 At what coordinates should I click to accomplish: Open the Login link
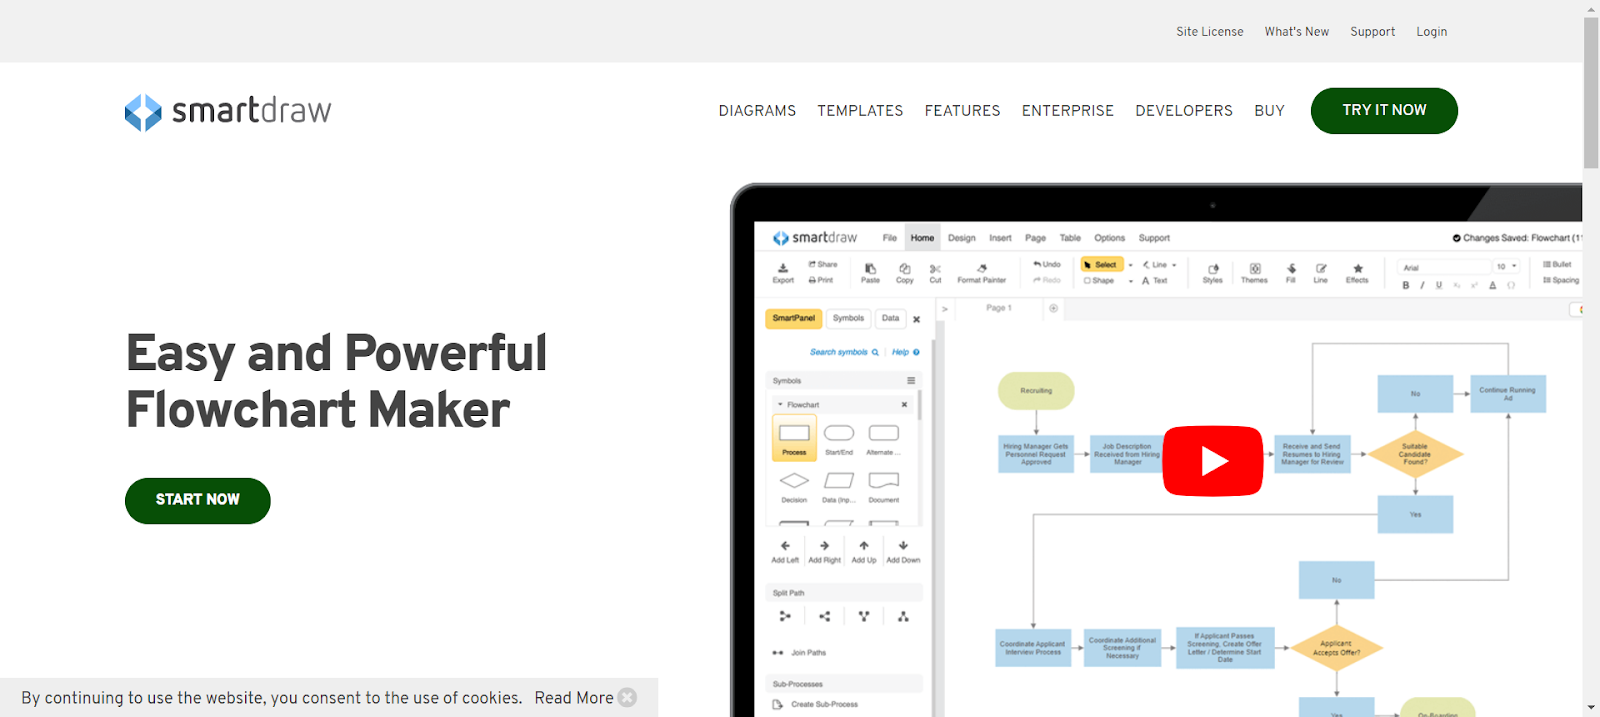click(x=1432, y=32)
